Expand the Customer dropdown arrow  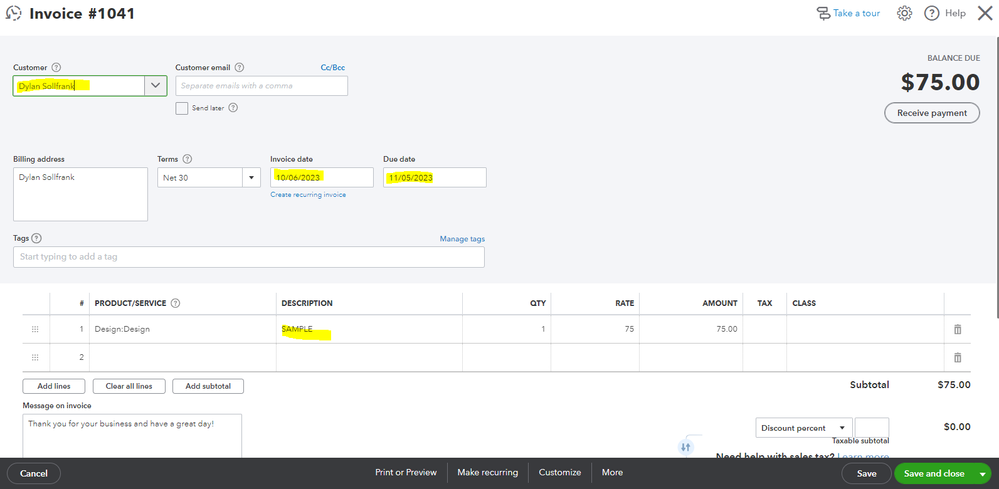(x=155, y=86)
